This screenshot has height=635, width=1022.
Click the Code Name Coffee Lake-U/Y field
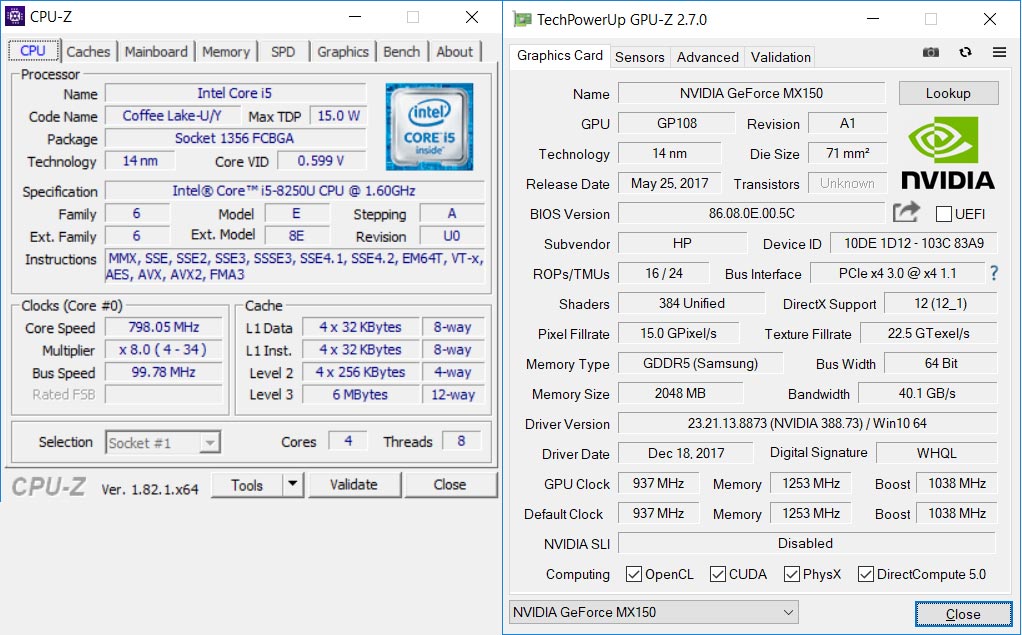(172, 115)
